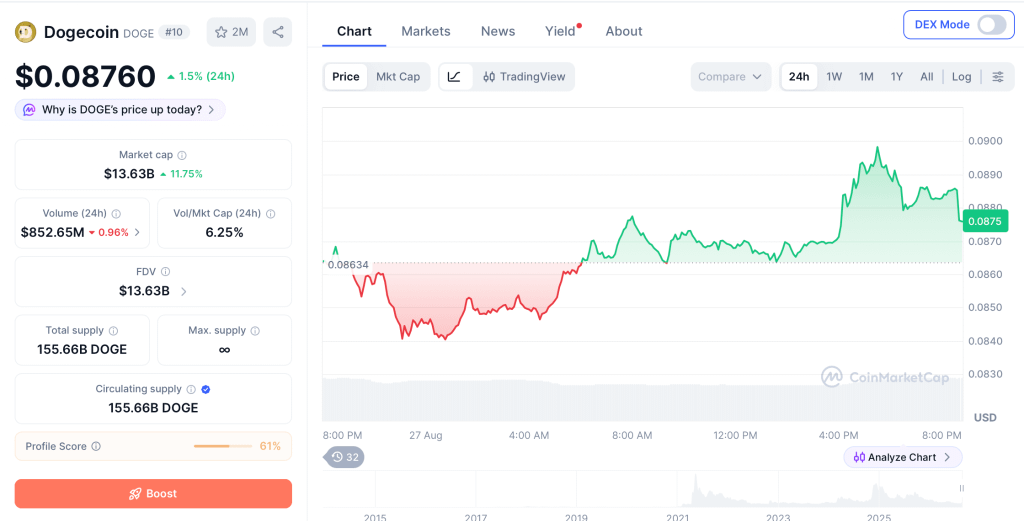
Task: Click the Boost button
Action: [x=153, y=494]
